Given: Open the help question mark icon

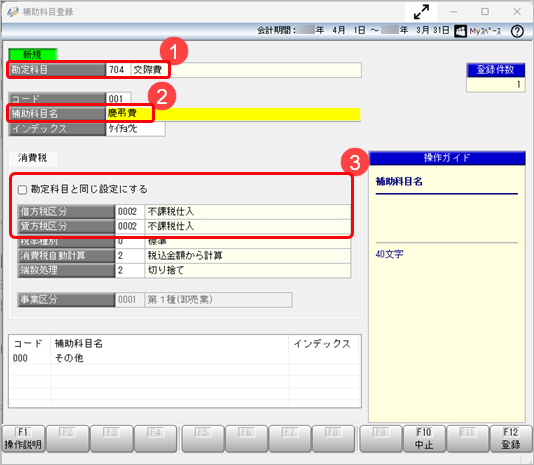Looking at the screenshot, I should tap(517, 31).
